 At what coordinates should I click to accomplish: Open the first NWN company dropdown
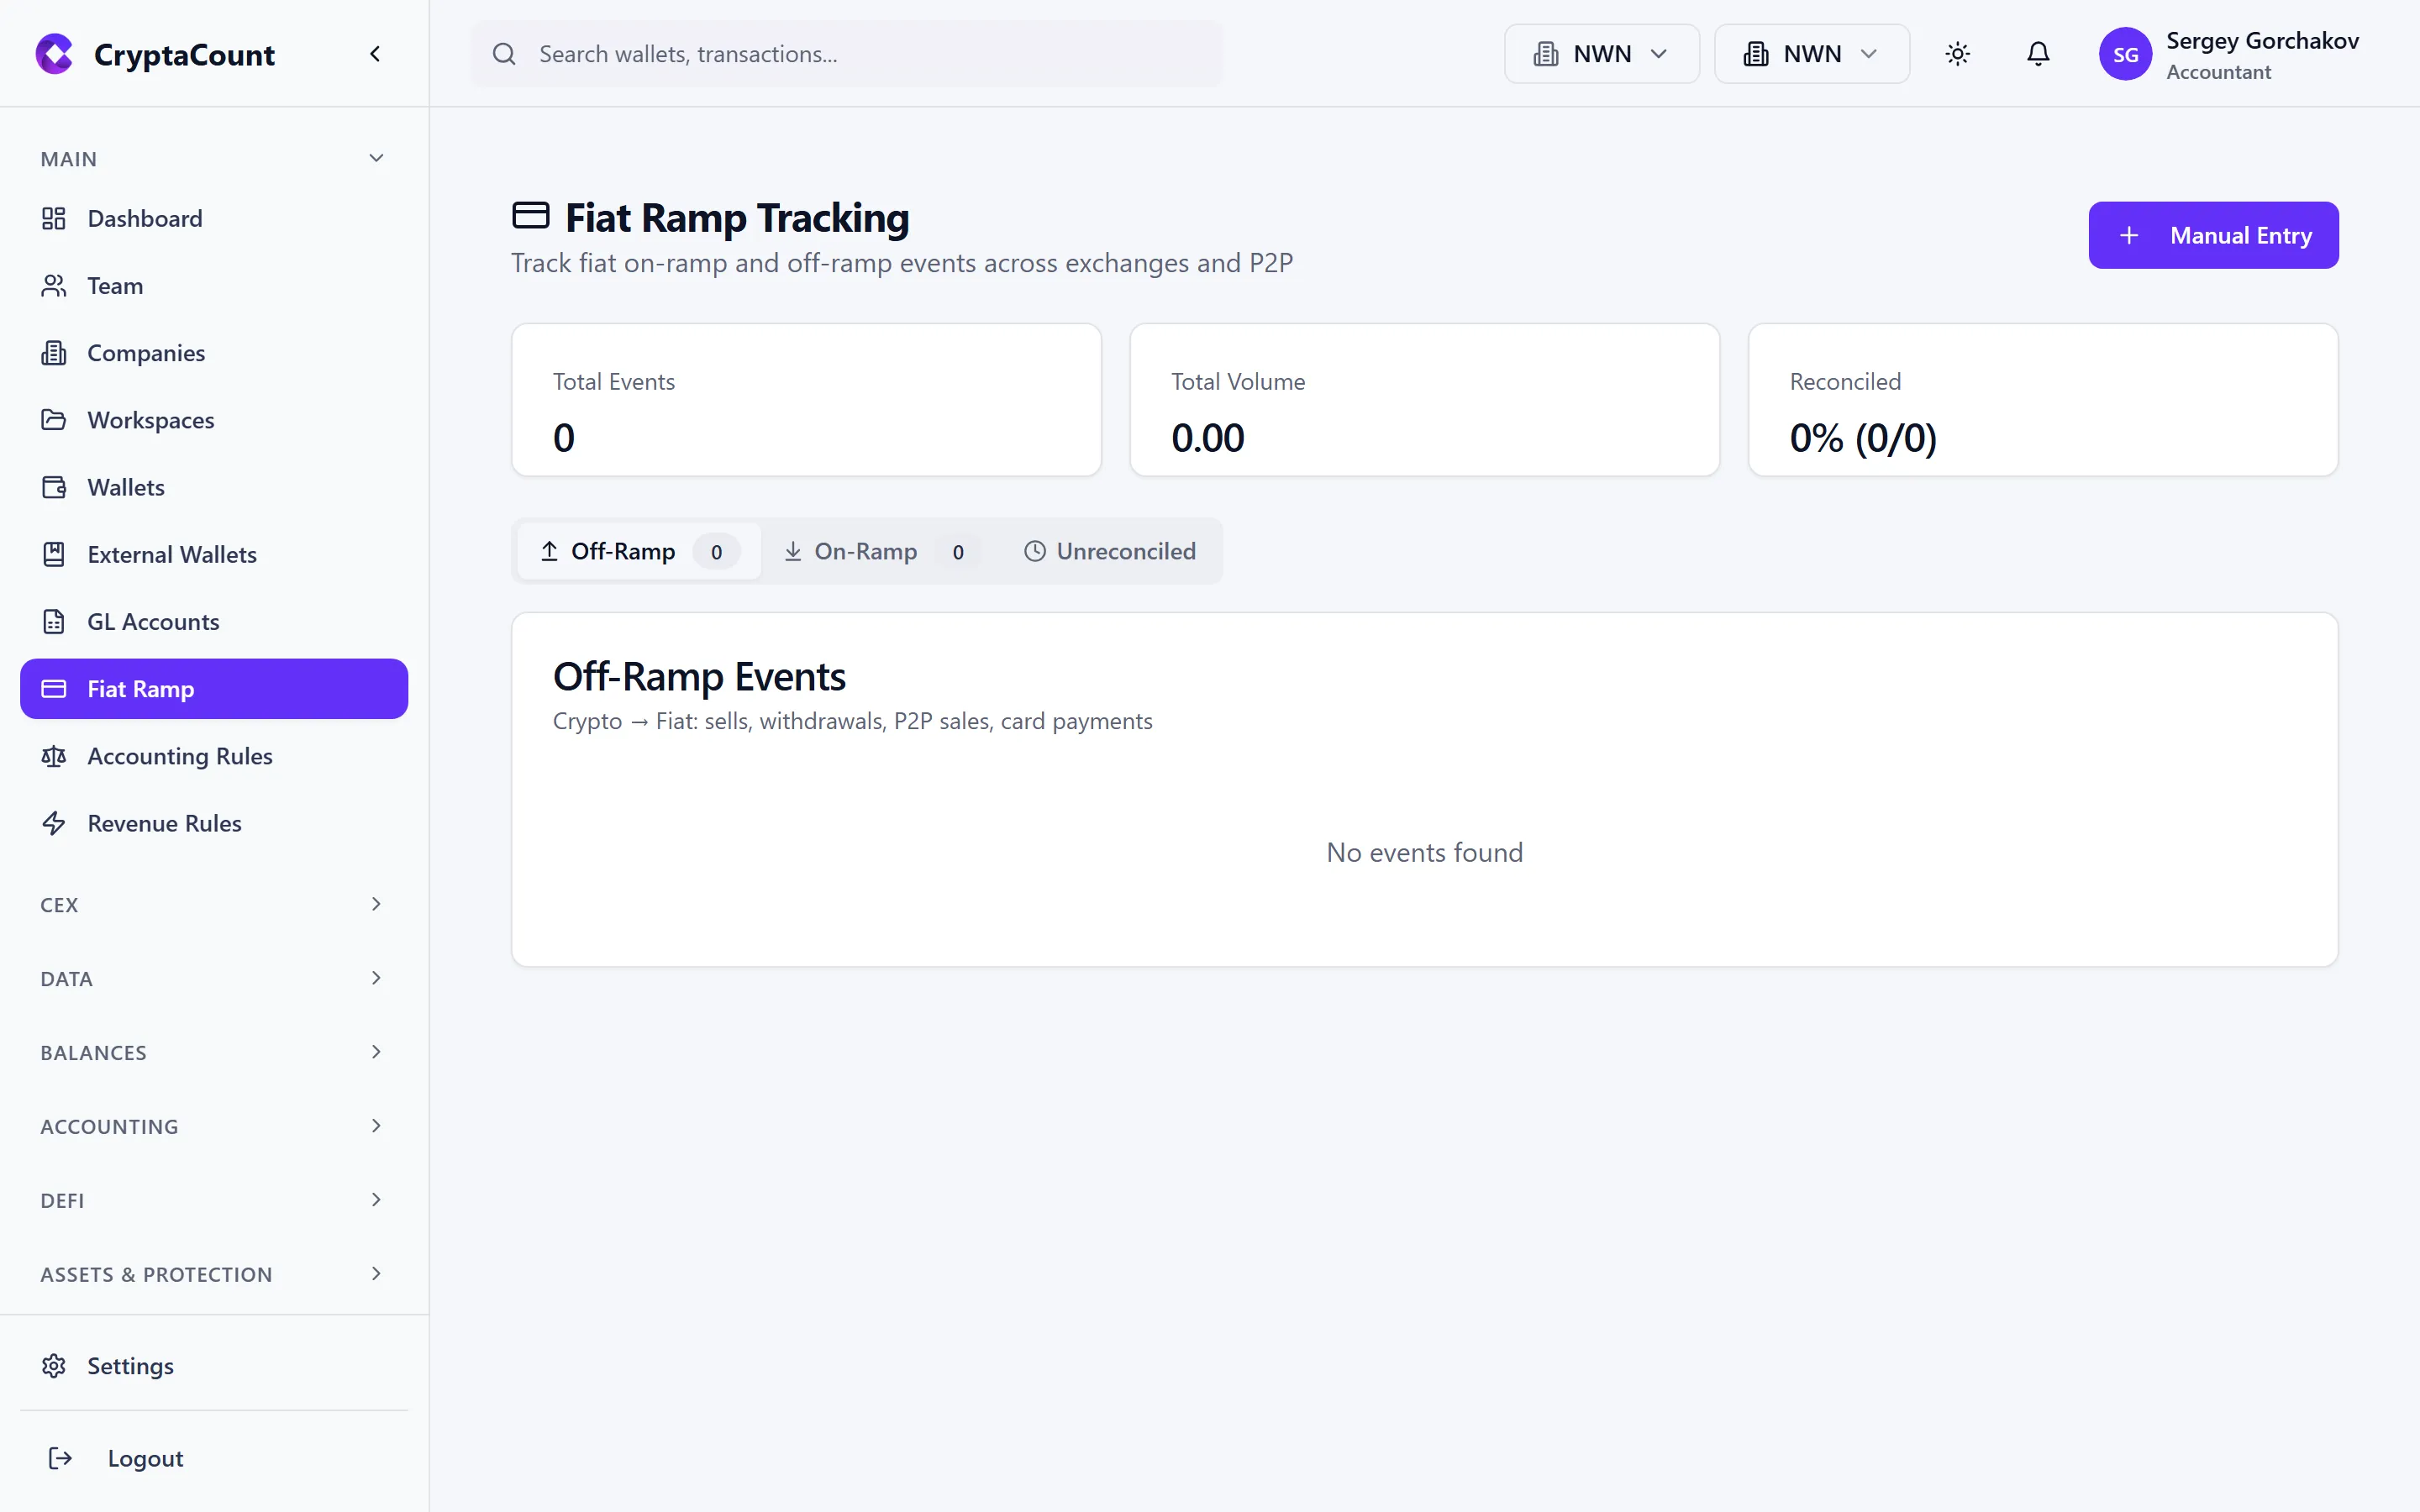(x=1600, y=54)
